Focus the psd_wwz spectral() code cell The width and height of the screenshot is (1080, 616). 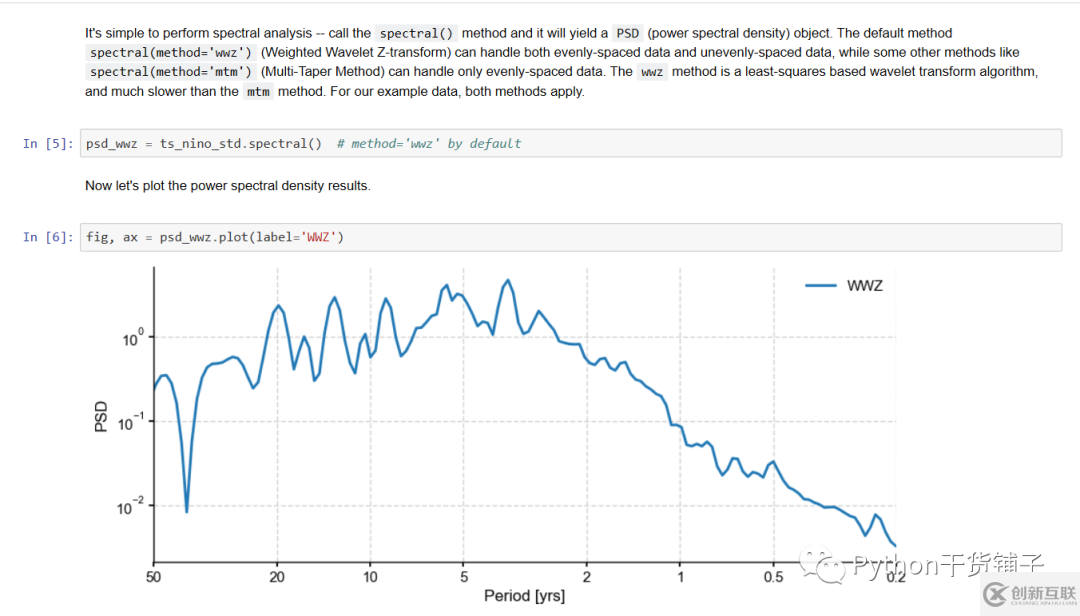tap(570, 143)
